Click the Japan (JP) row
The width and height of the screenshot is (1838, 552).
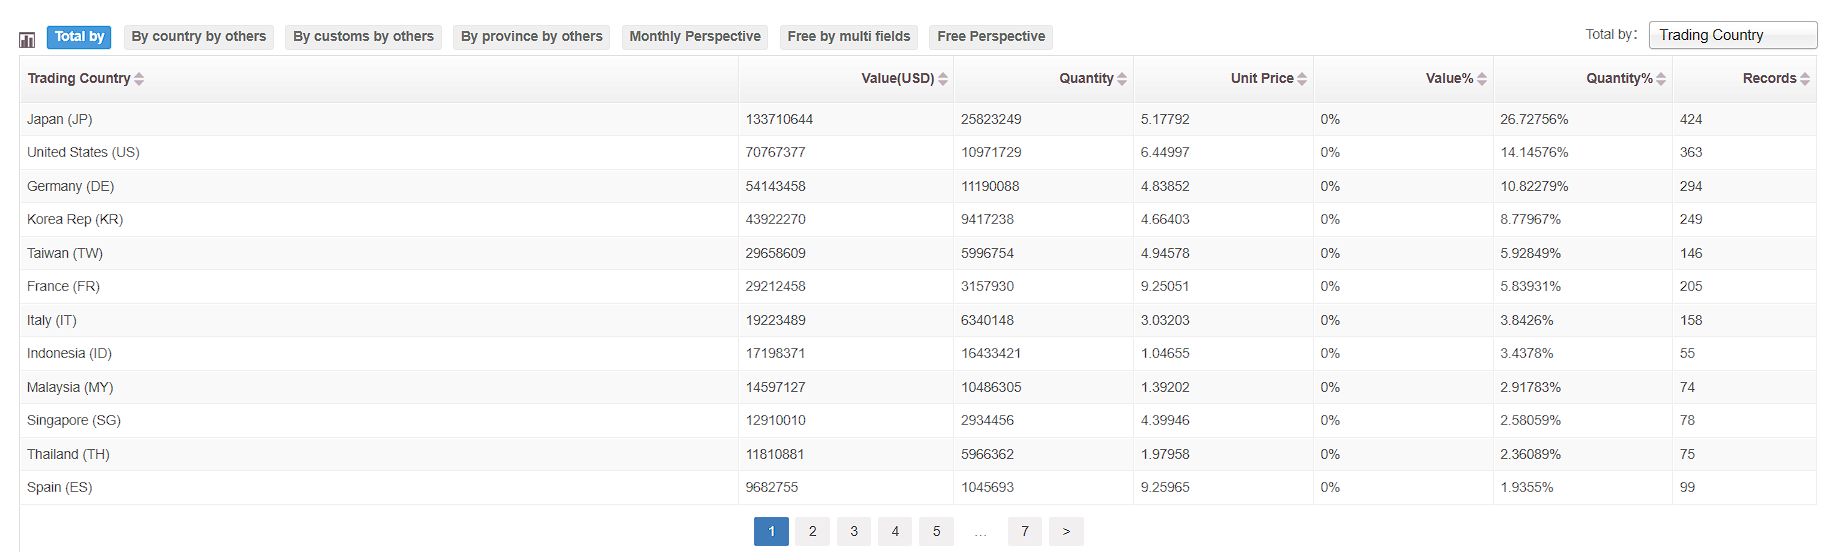coord(918,119)
